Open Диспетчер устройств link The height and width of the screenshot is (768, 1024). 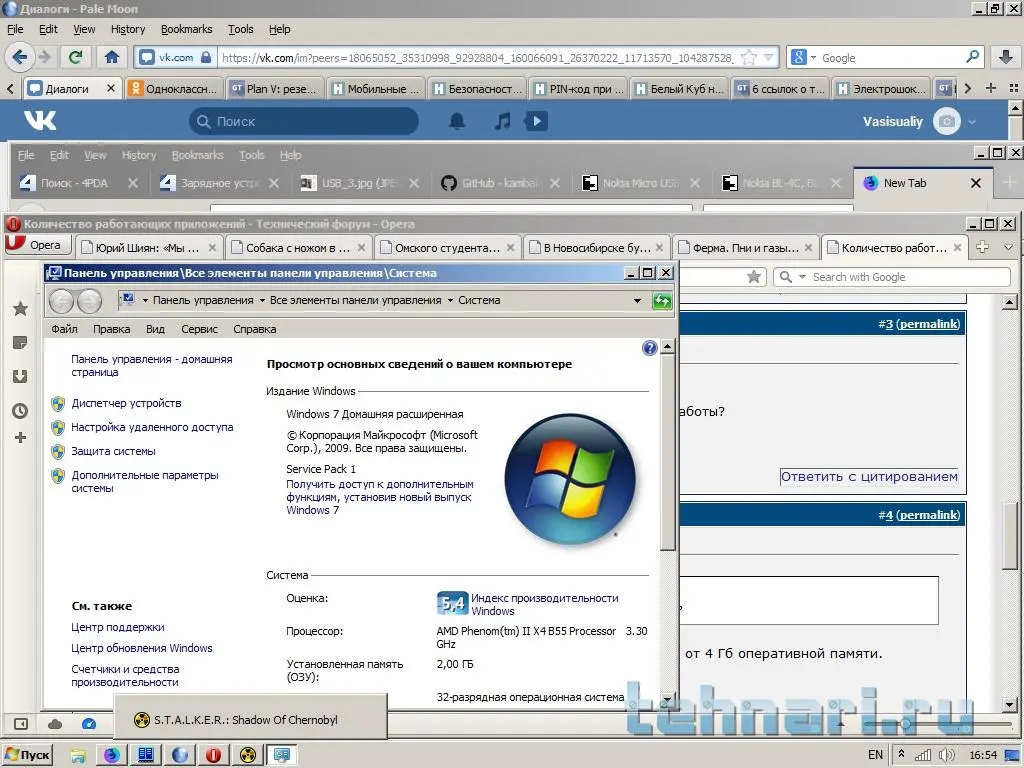point(126,403)
